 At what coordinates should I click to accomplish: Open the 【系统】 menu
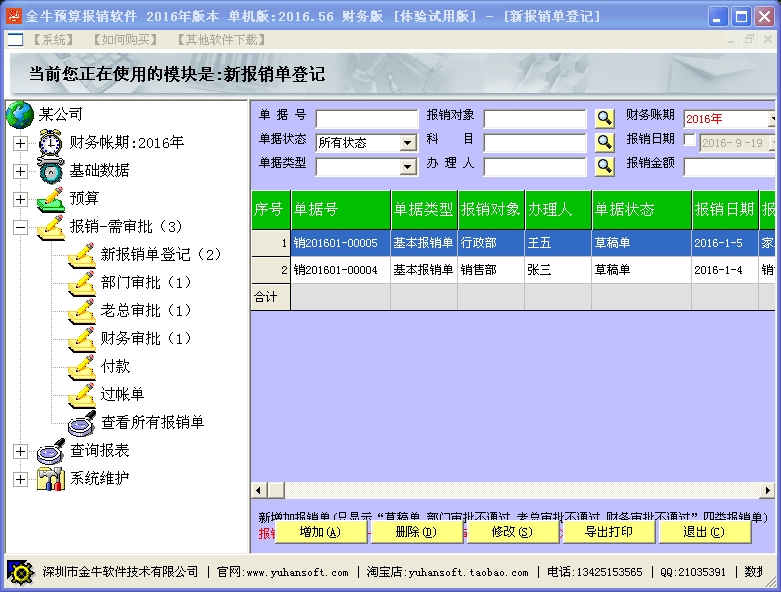pos(53,39)
